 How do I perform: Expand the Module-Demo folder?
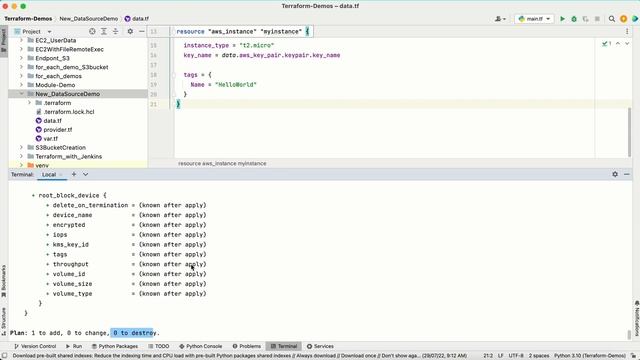point(21,85)
